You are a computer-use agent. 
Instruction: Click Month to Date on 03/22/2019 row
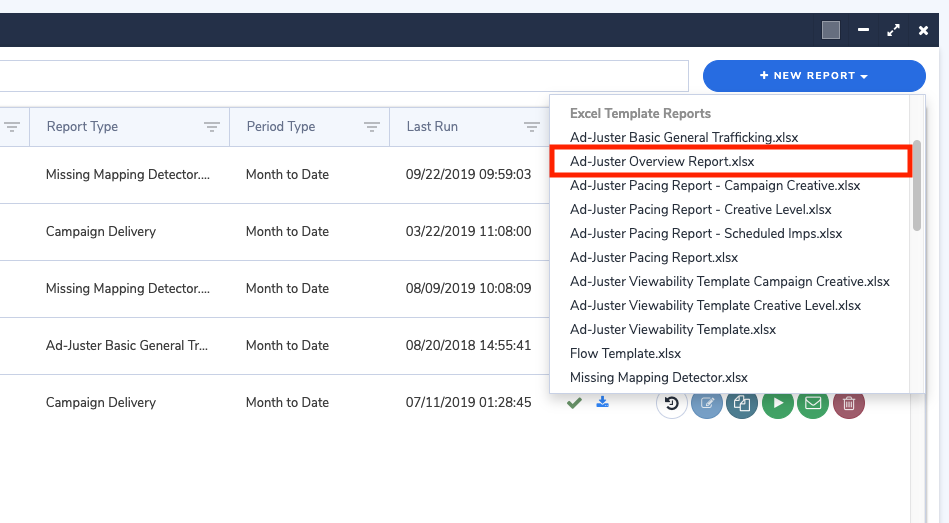coord(287,232)
